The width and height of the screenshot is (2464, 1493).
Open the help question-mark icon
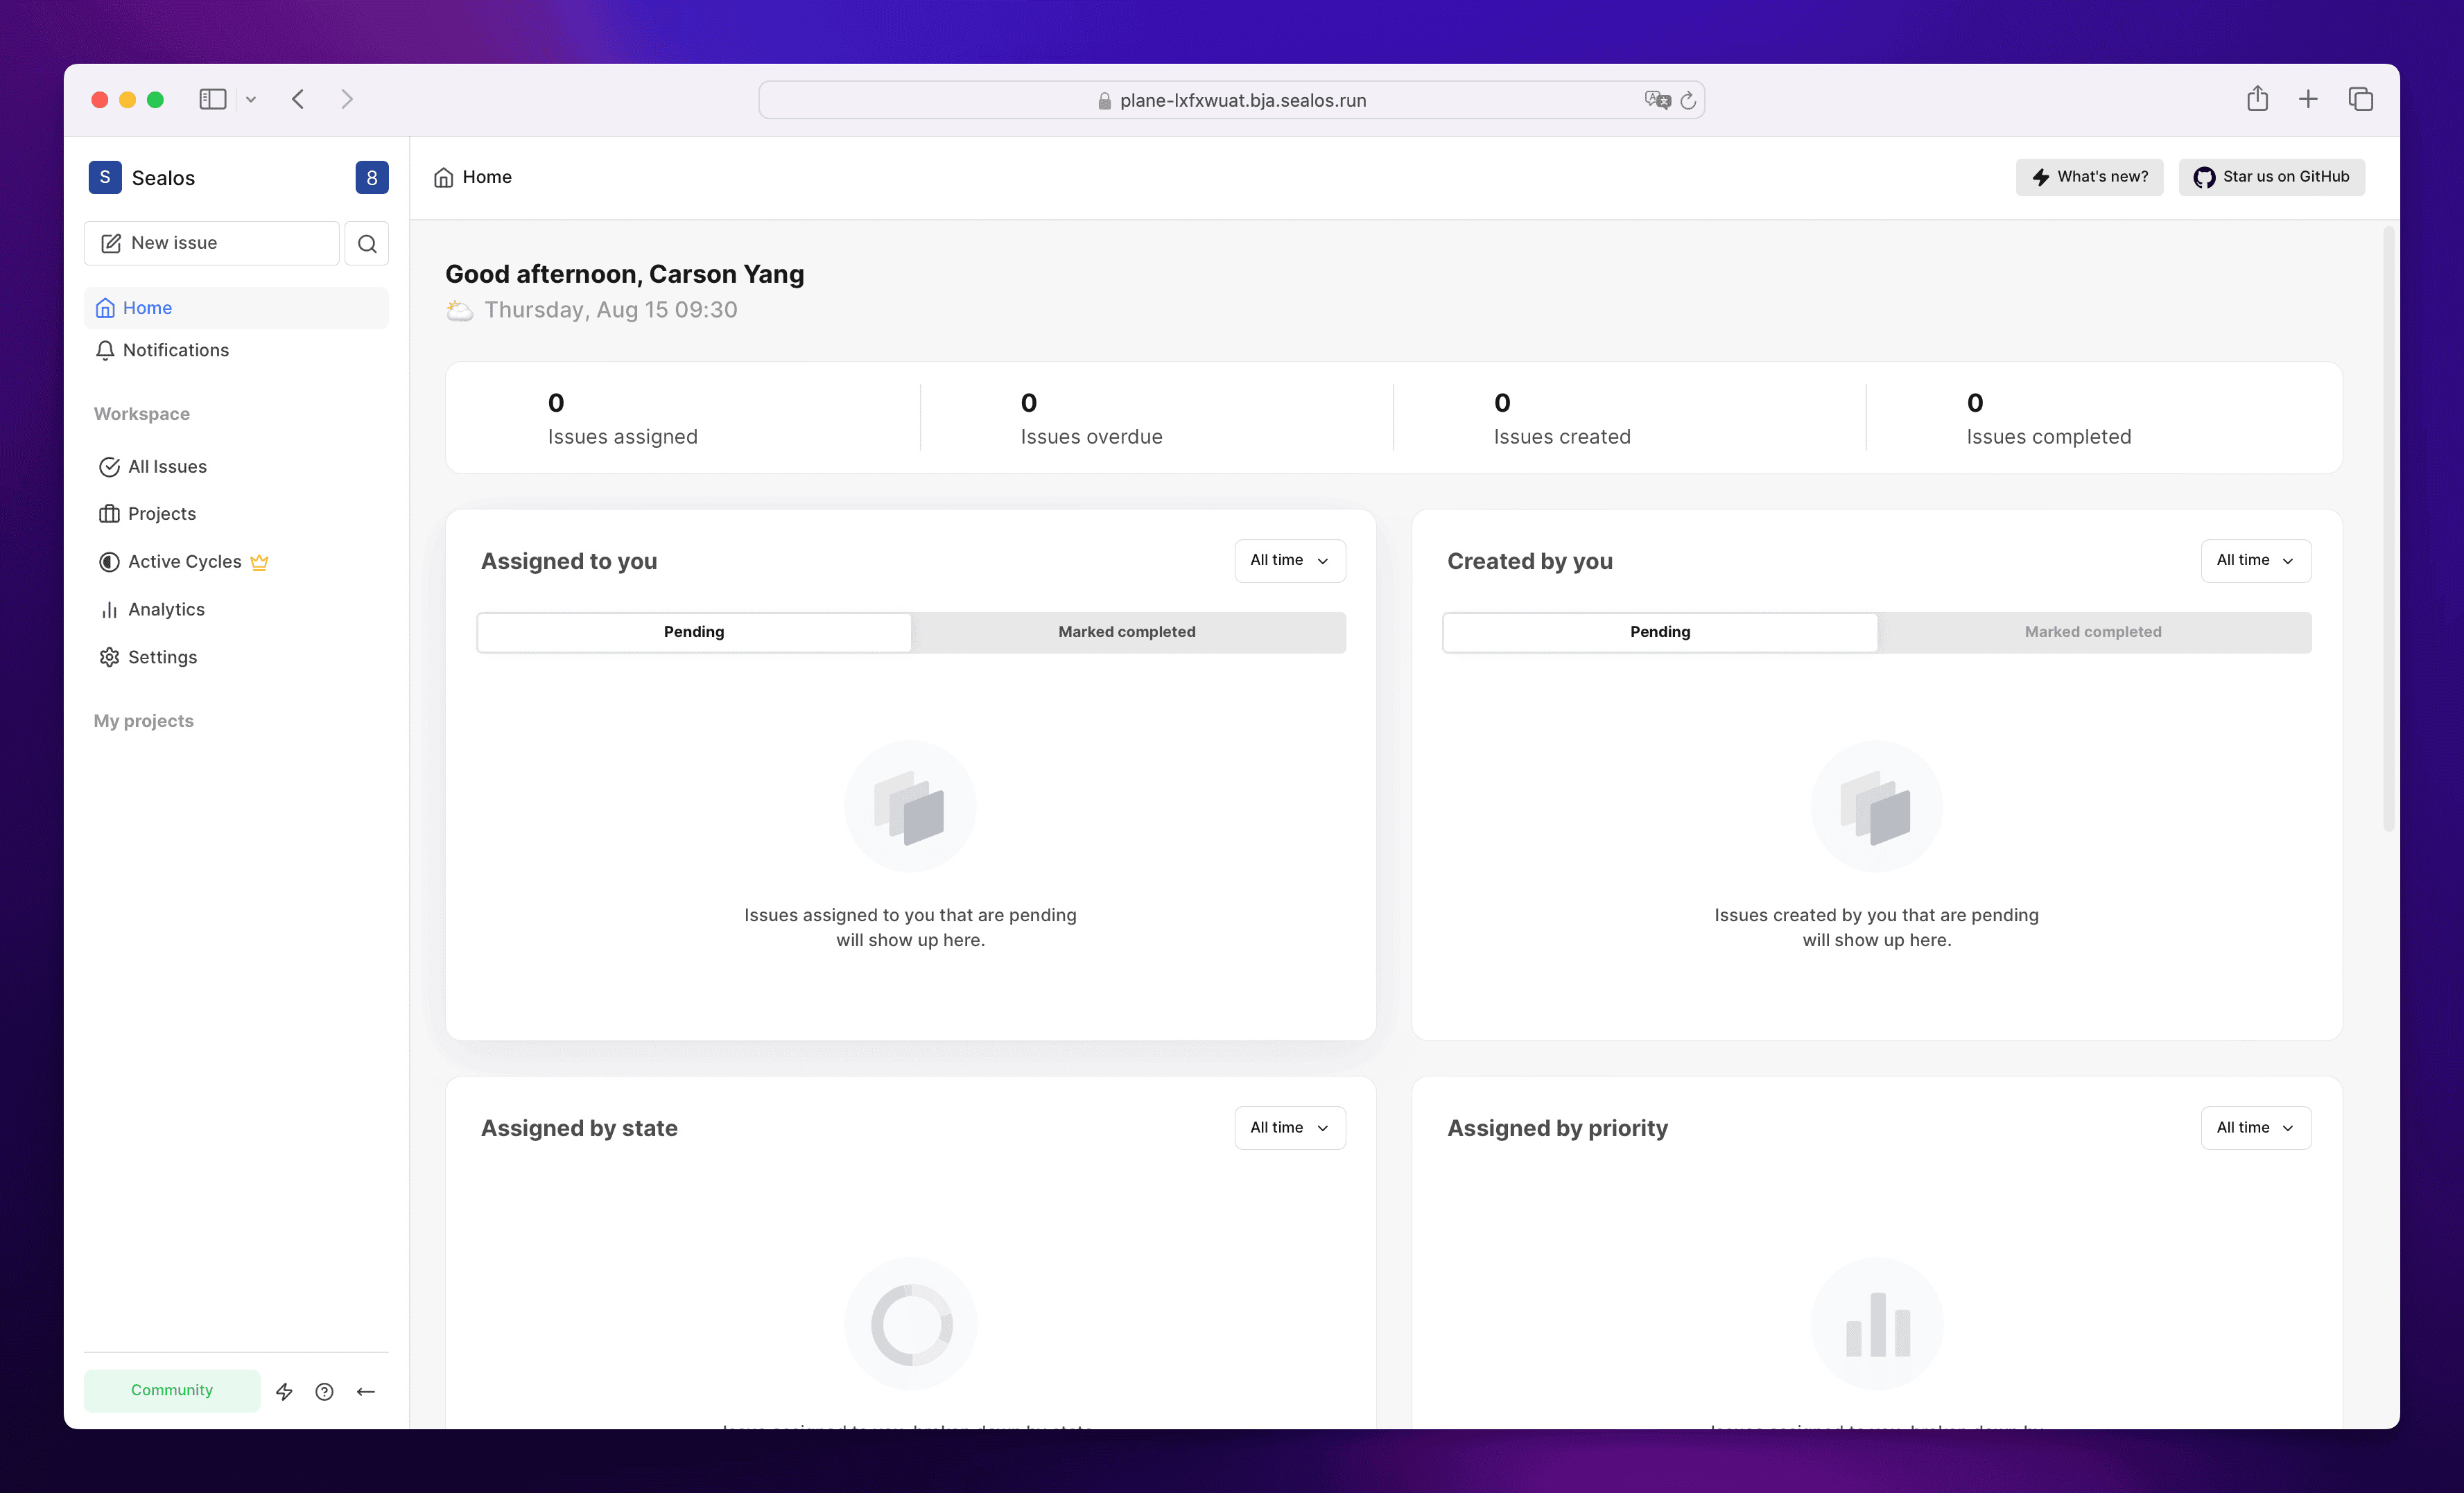tap(324, 1391)
